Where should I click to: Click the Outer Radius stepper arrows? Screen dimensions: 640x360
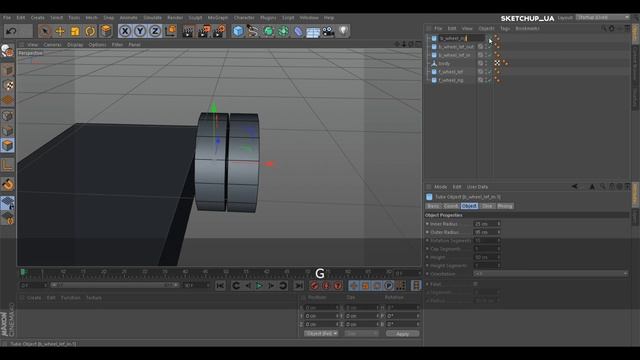(498, 232)
